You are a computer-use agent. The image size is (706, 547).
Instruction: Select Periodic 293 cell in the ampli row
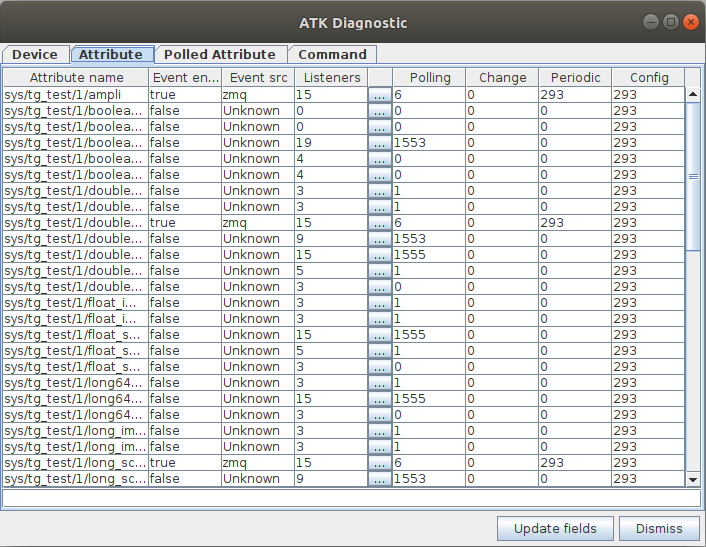[575, 95]
